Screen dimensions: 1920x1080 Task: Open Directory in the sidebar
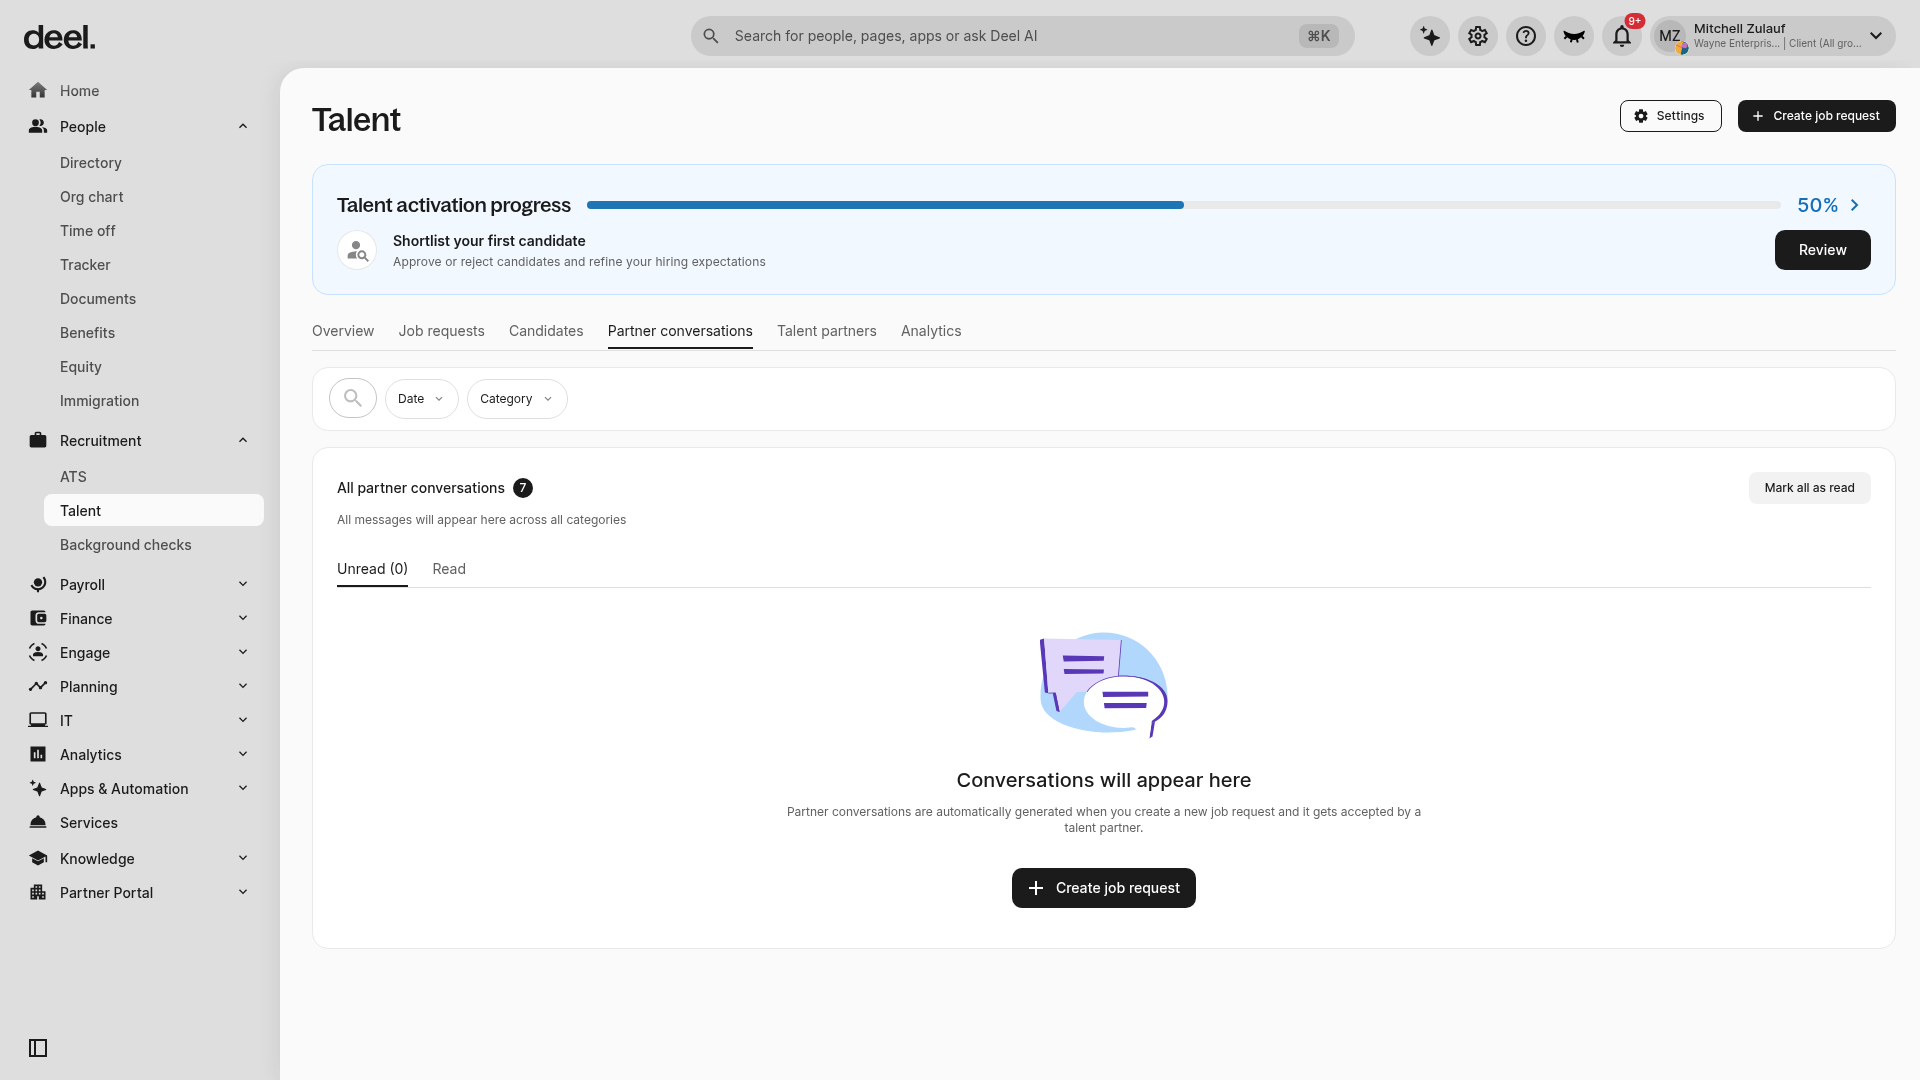tap(91, 163)
